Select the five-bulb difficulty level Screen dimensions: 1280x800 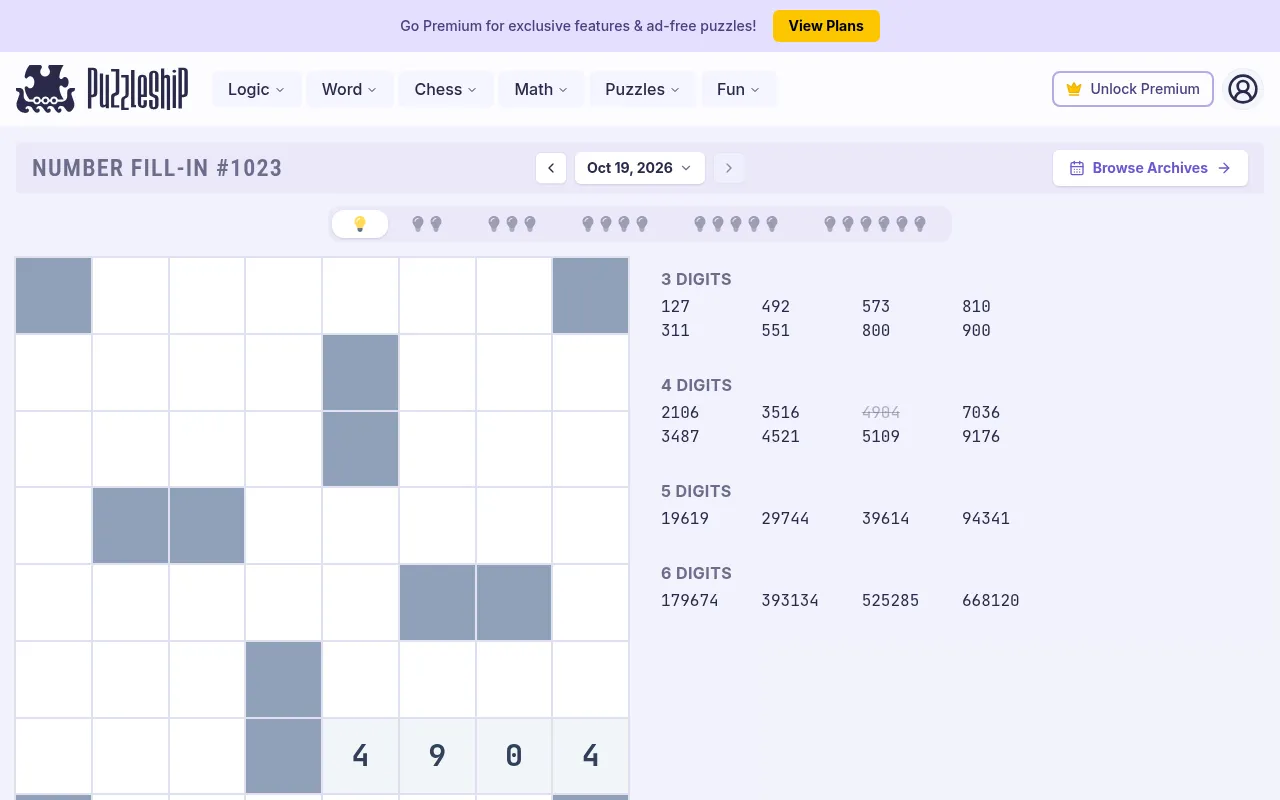[x=736, y=224]
